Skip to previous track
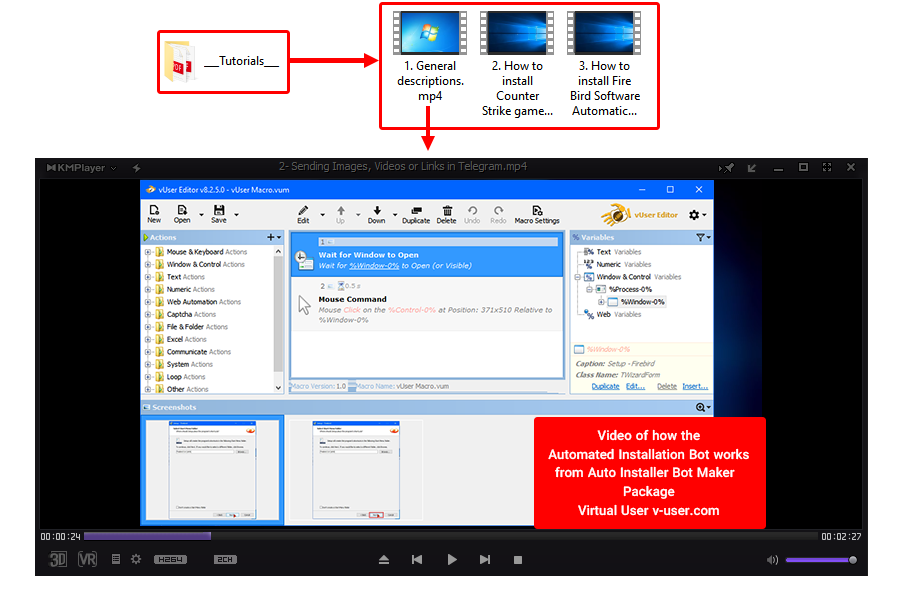This screenshot has height=600, width=900. click(x=417, y=559)
